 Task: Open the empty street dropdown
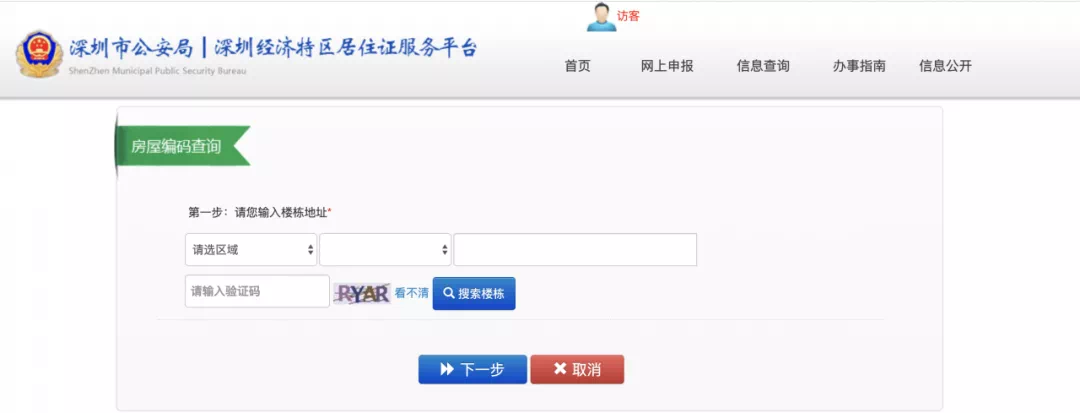385,250
